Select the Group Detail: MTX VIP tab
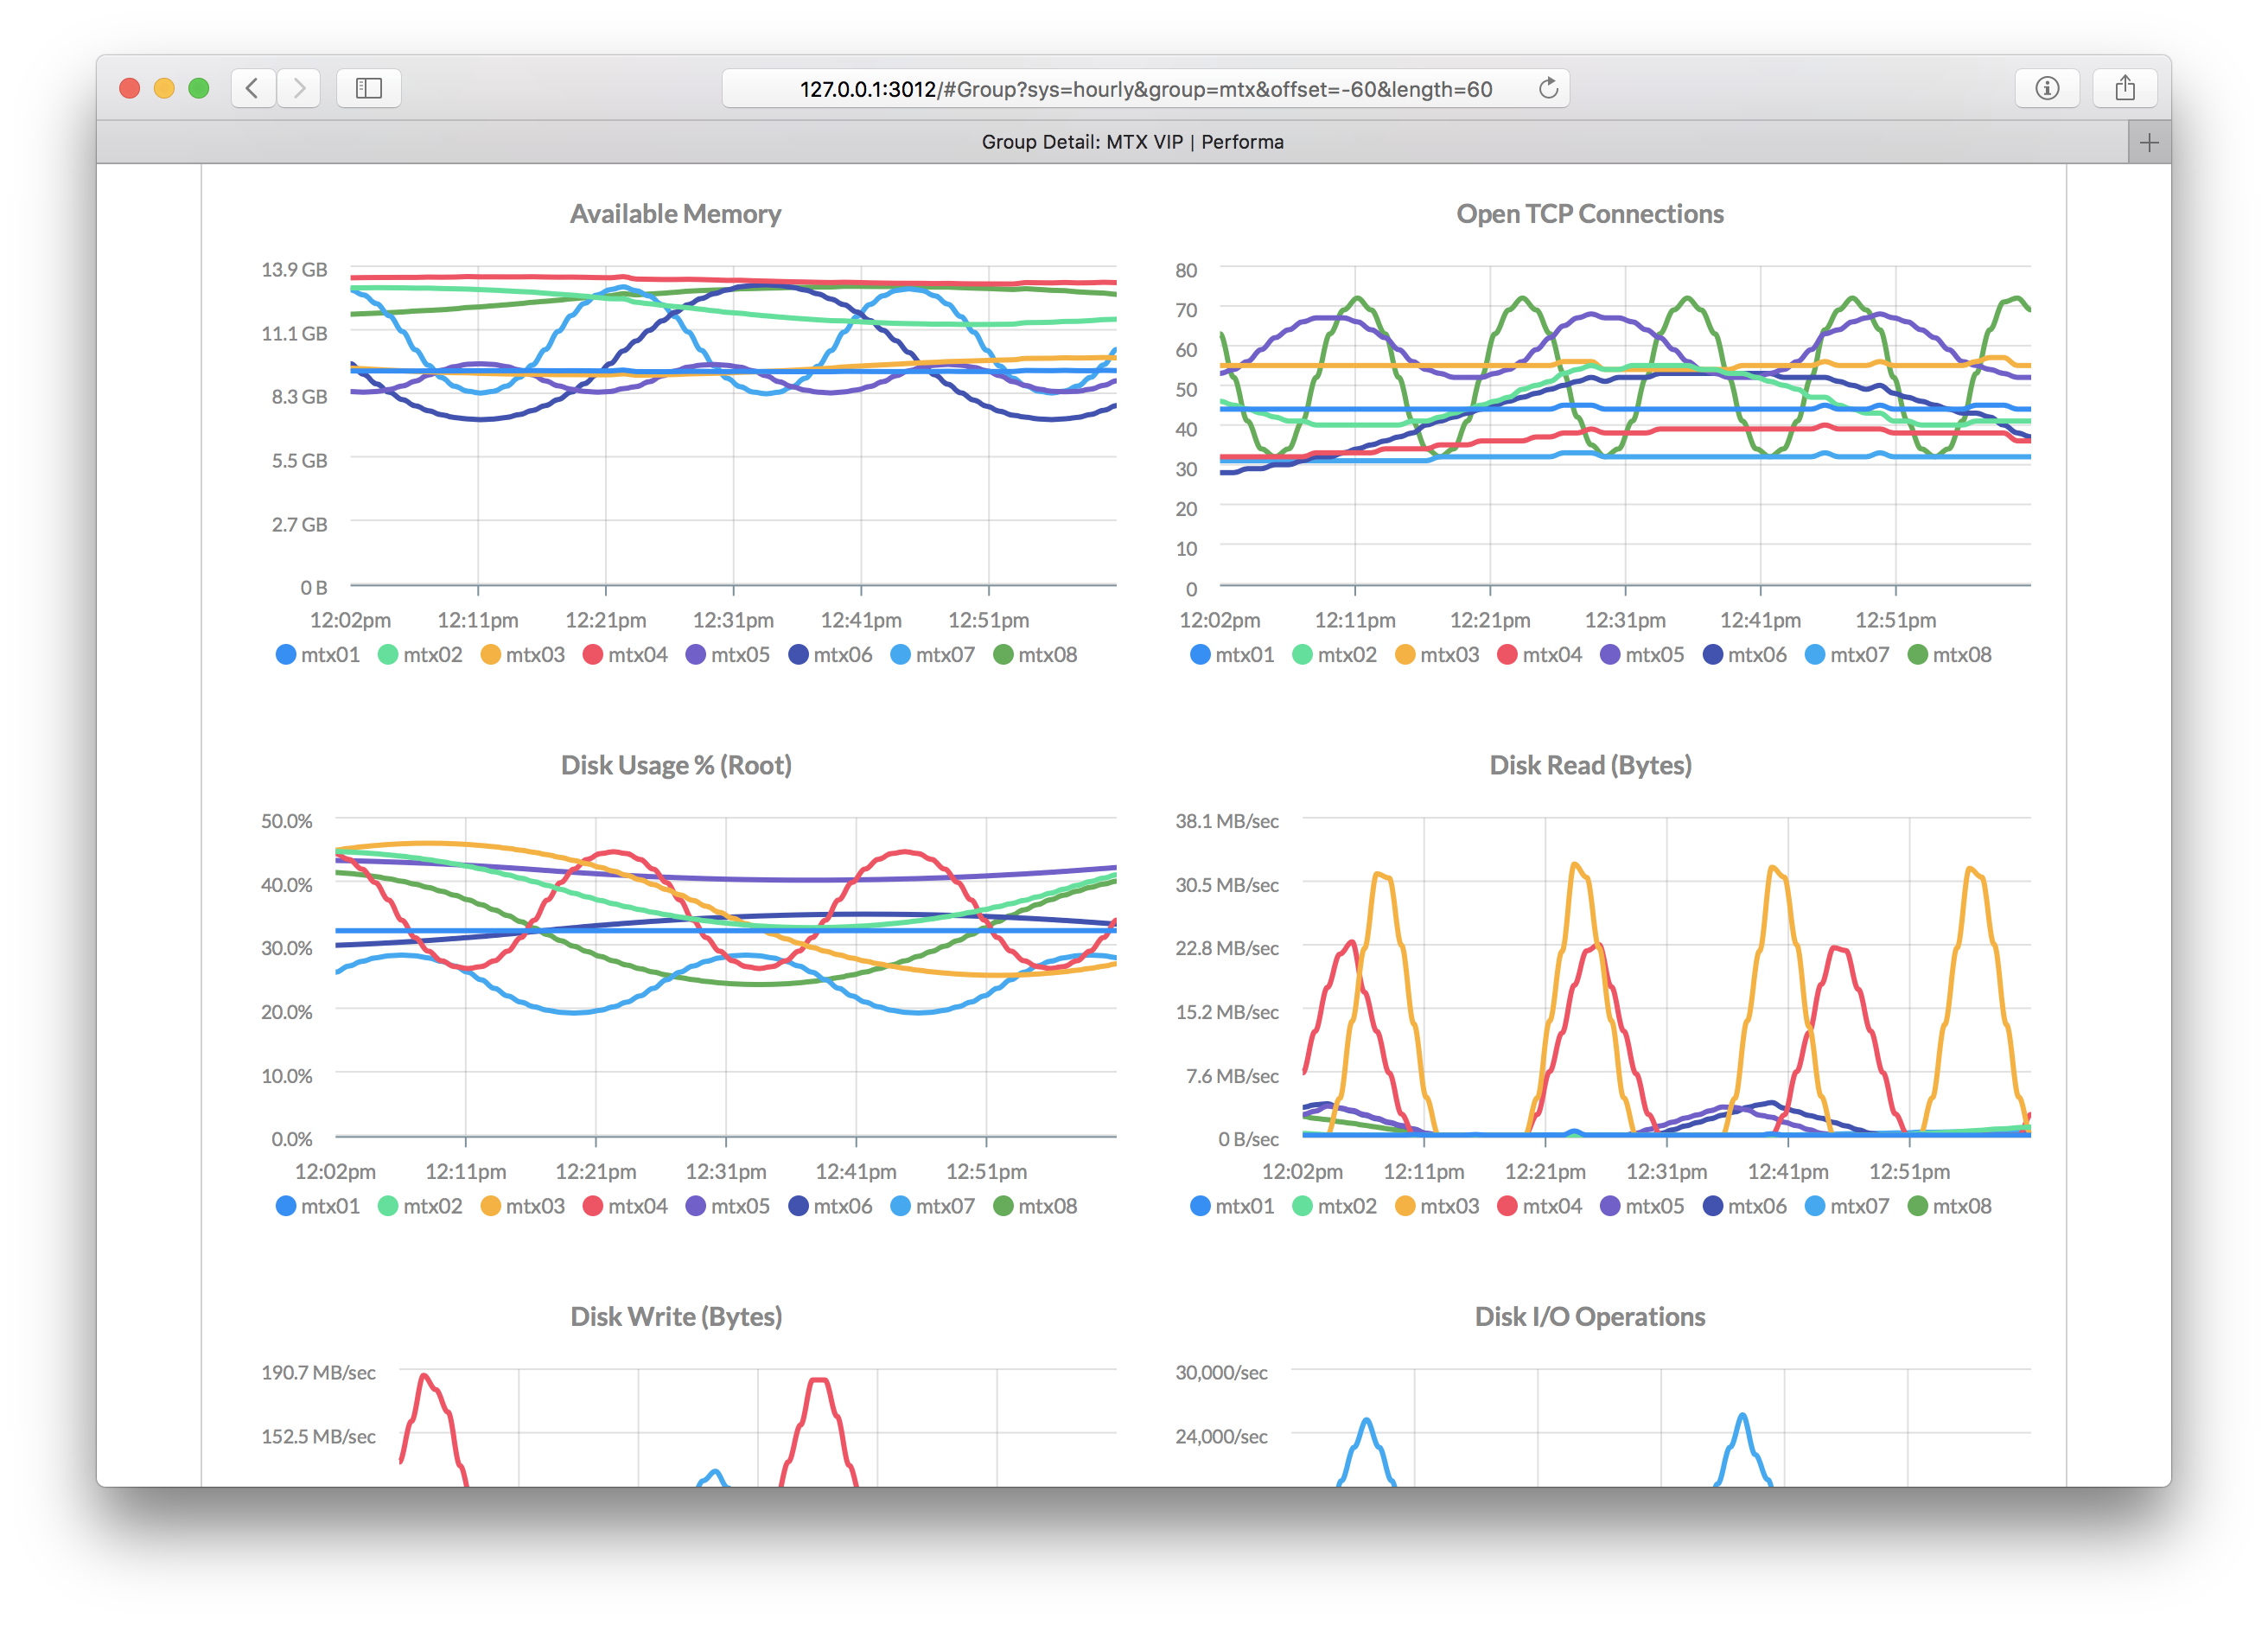 click(1132, 142)
